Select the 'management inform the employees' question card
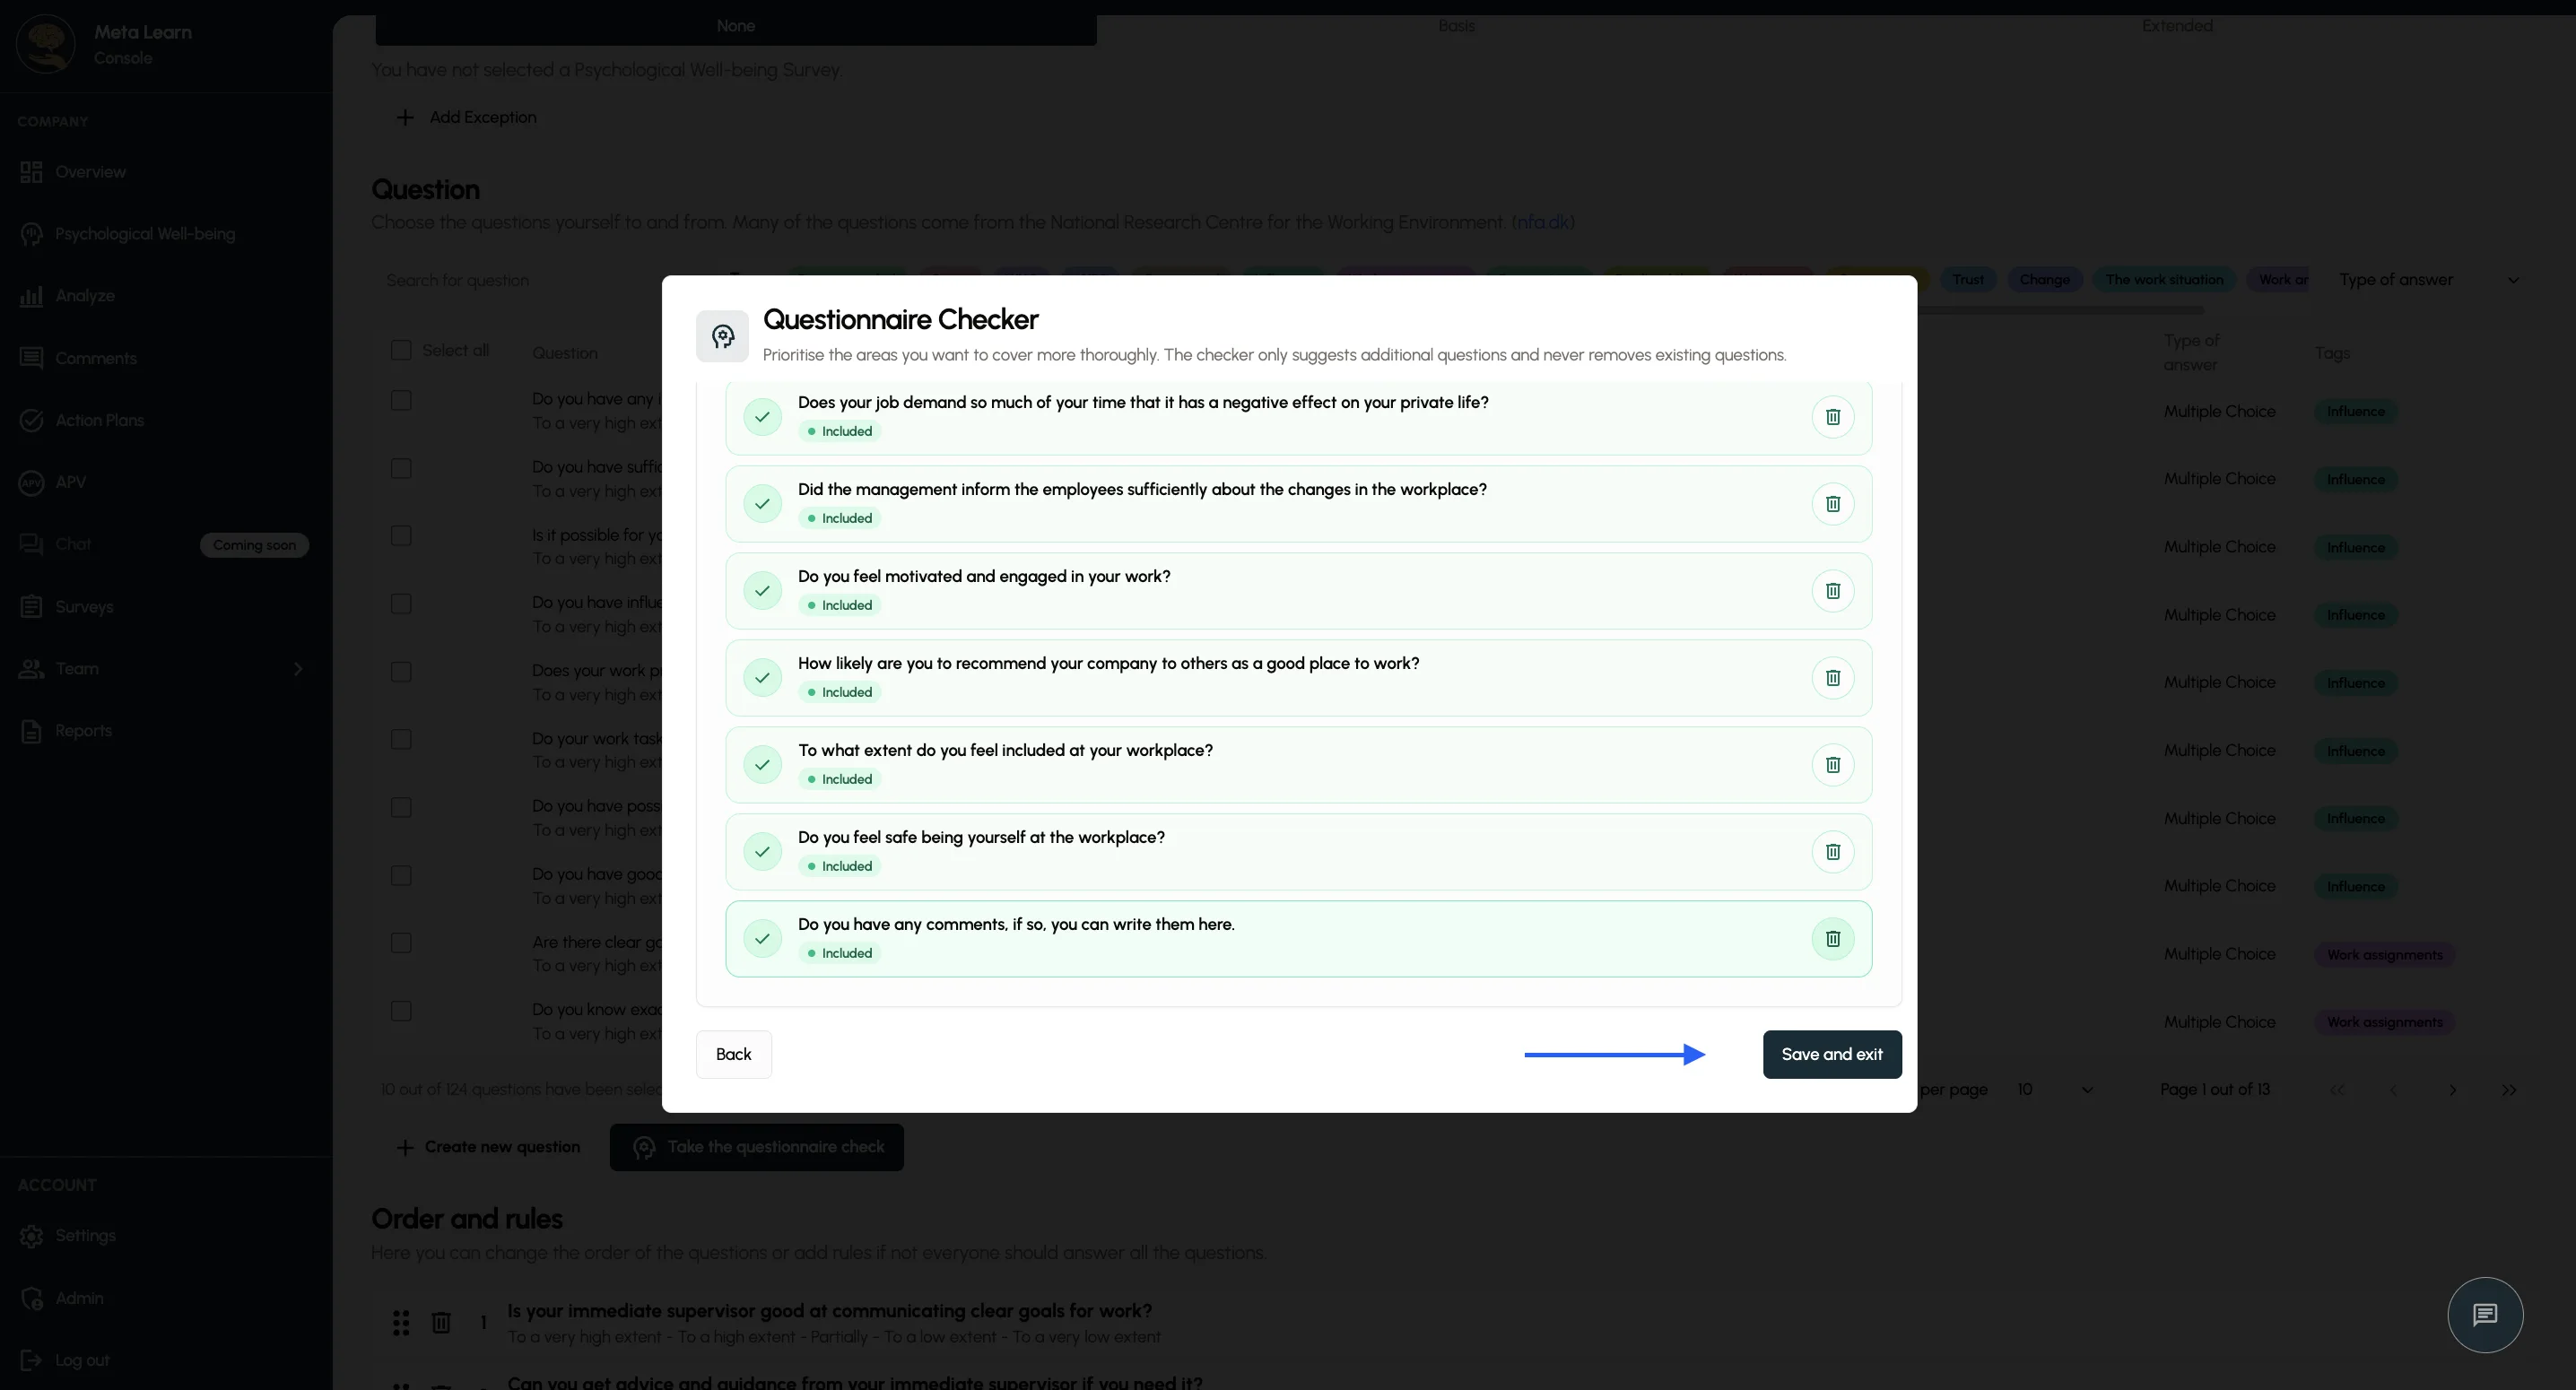 [x=1298, y=504]
